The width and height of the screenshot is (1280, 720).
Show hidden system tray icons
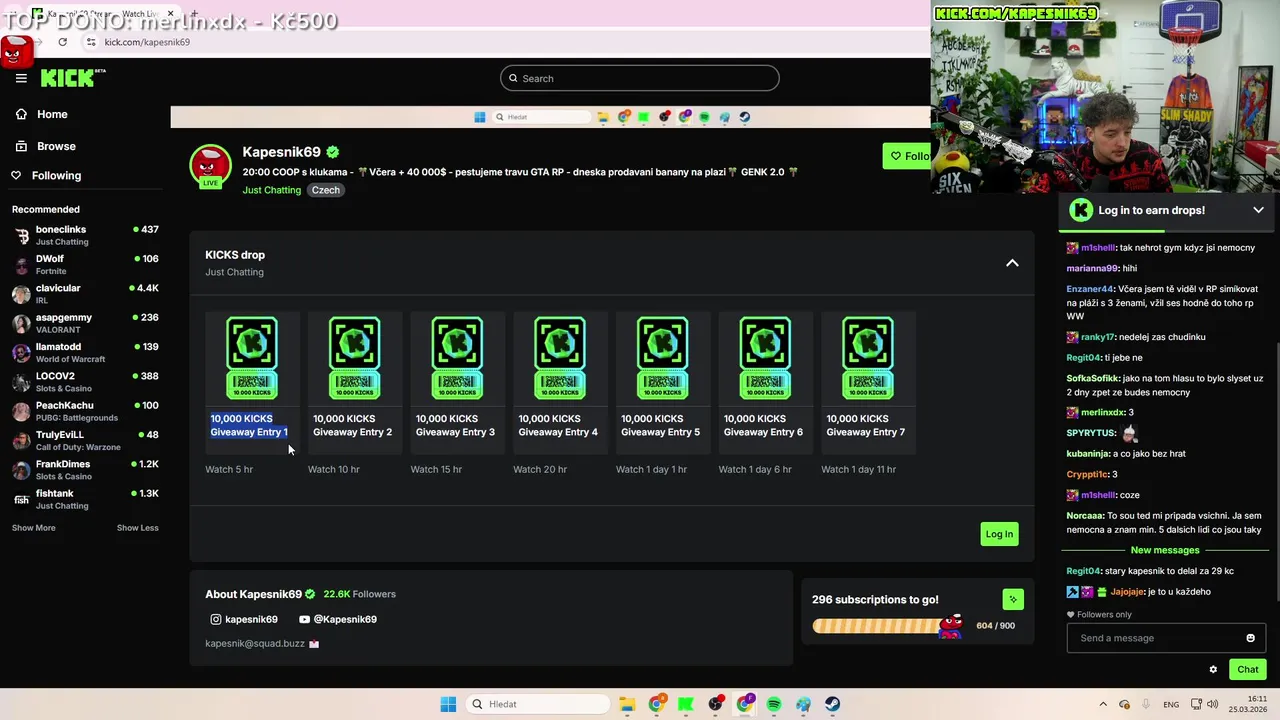coord(1103,704)
